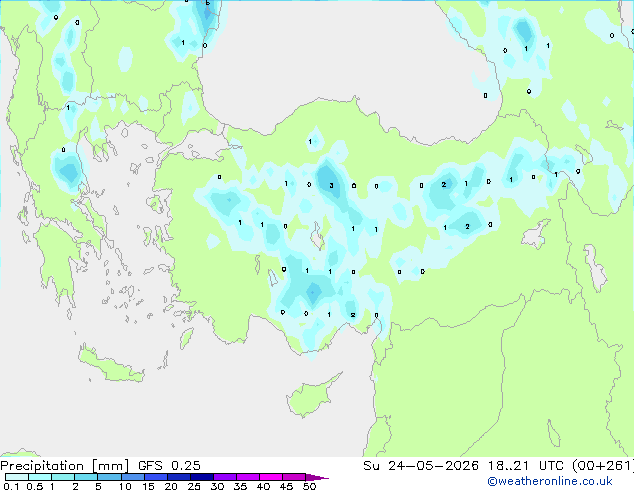Click the island of Cyprus on the map
The image size is (634, 490).
[x=309, y=396]
